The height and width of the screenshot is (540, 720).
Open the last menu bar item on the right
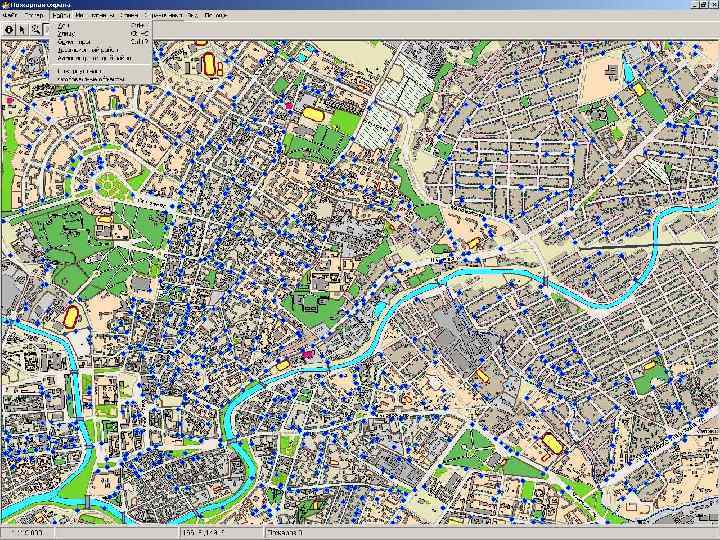215,15
